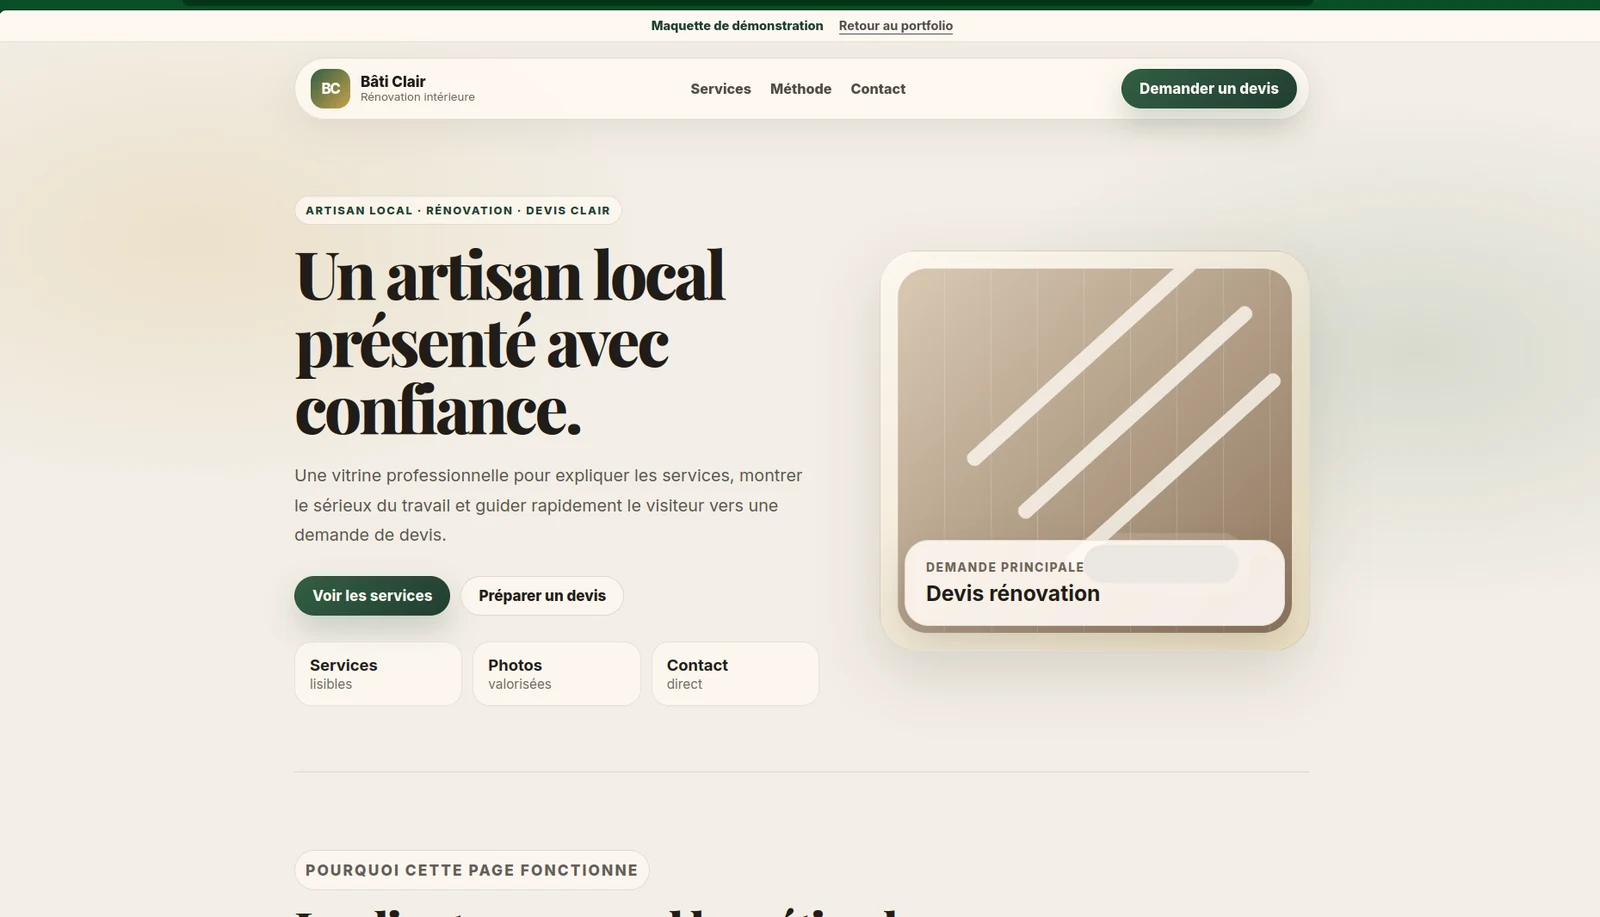Select the Photos valorisées card
The height and width of the screenshot is (917, 1600).
pyautogui.click(x=556, y=674)
